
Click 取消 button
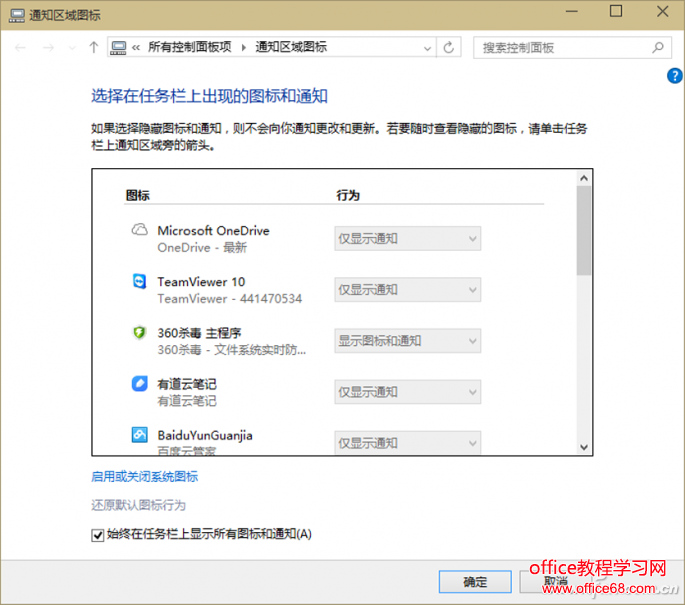point(556,581)
